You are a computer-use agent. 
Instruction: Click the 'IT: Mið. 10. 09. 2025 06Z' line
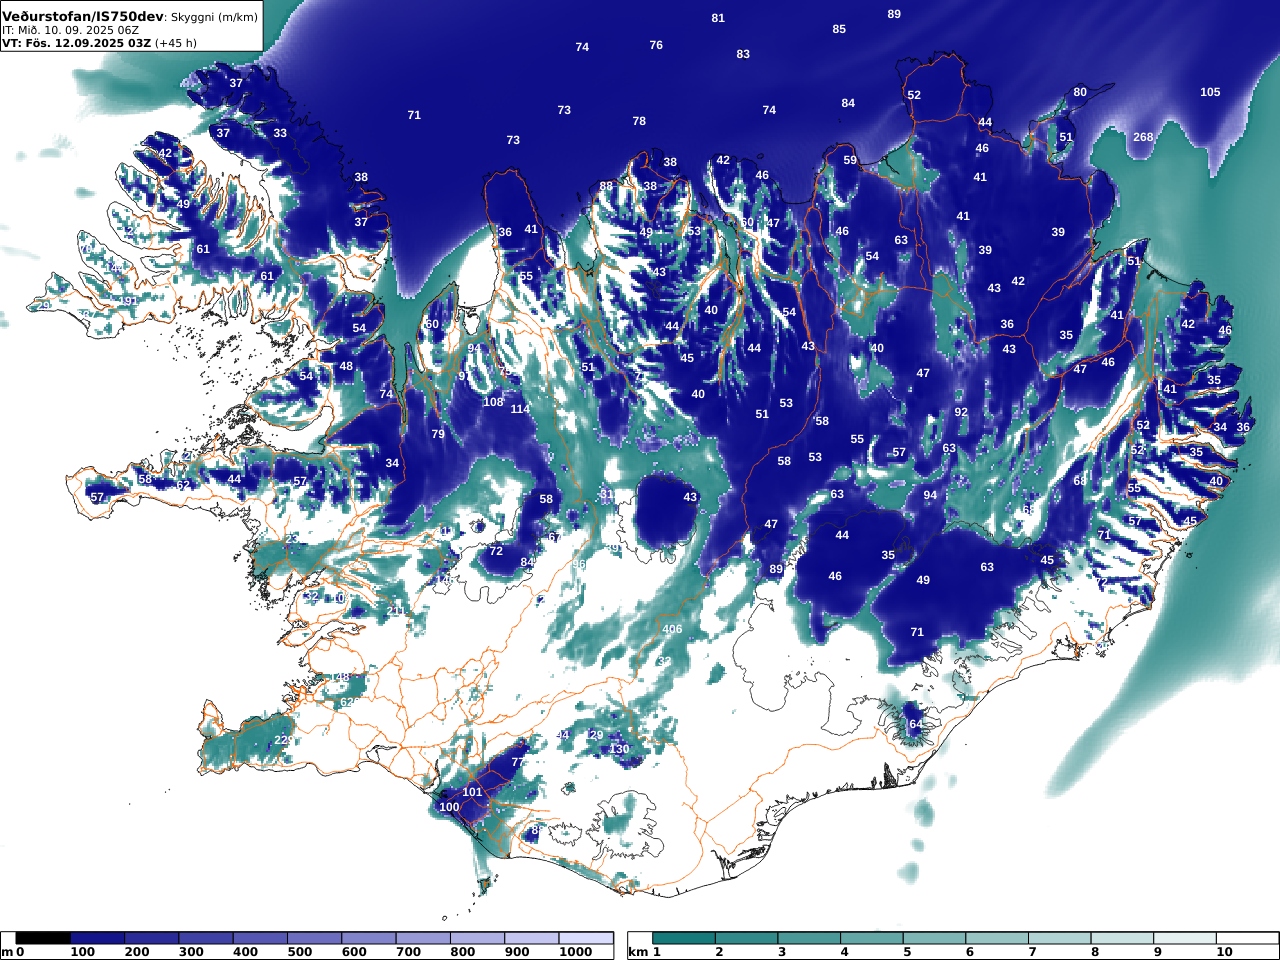coord(70,30)
